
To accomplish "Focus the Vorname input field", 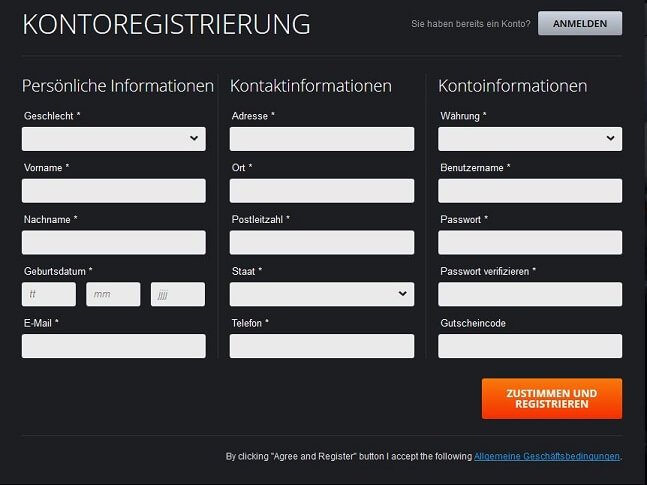I will coord(114,191).
